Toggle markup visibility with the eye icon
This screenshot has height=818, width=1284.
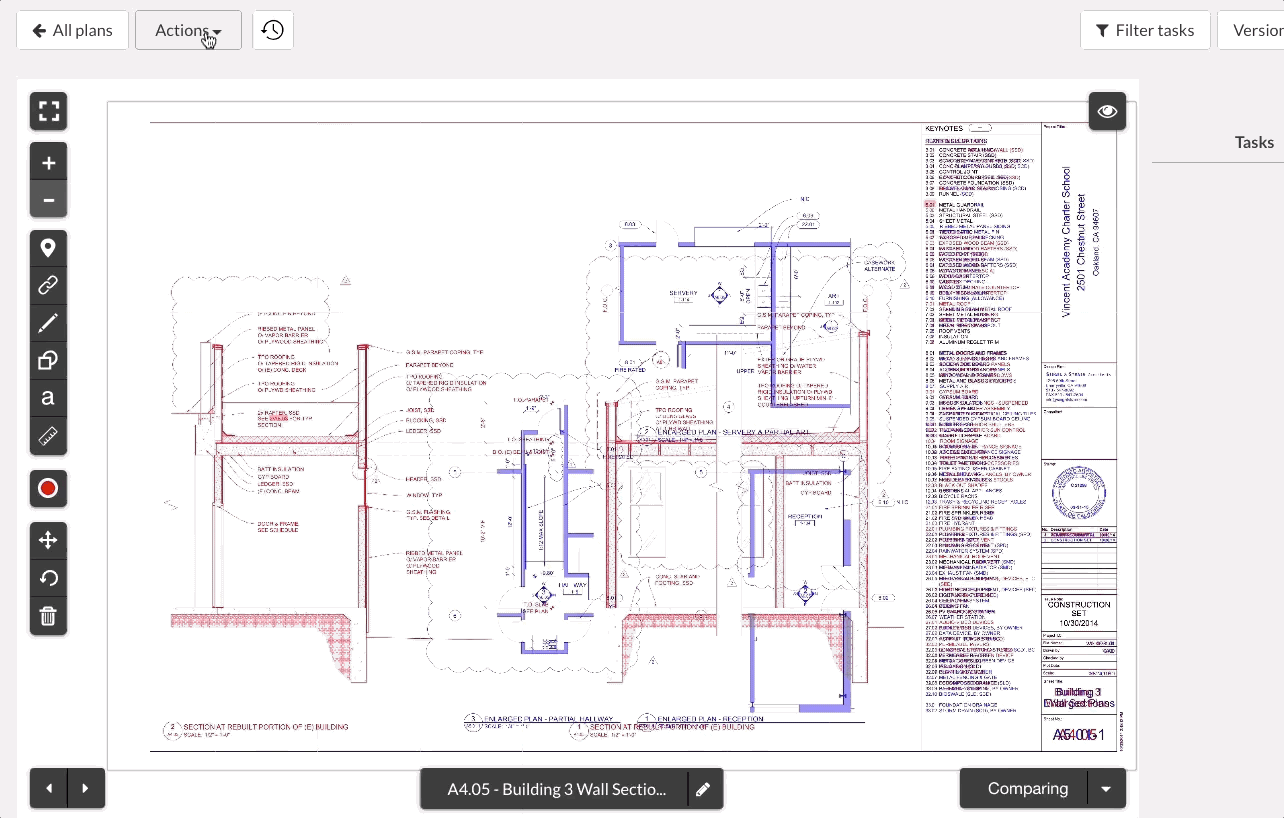coord(1107,112)
